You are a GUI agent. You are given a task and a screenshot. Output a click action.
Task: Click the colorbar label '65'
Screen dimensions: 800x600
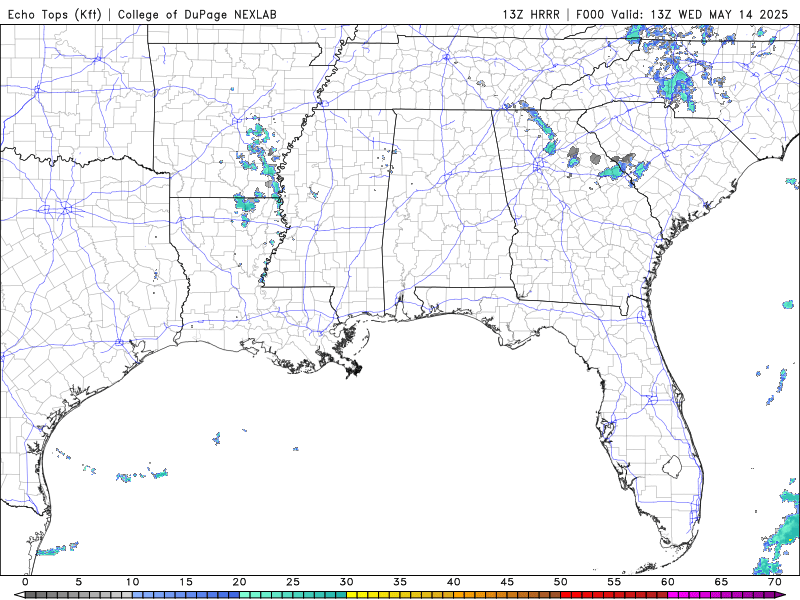pyautogui.click(x=721, y=582)
